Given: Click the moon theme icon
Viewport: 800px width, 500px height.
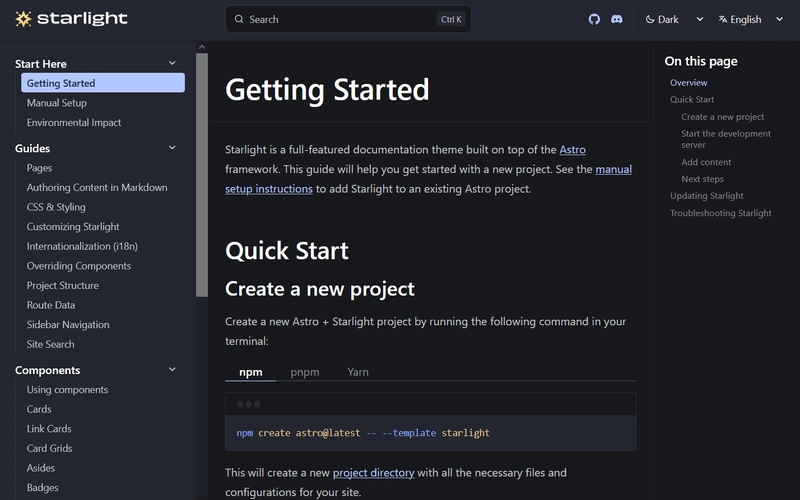Looking at the screenshot, I should (x=650, y=19).
